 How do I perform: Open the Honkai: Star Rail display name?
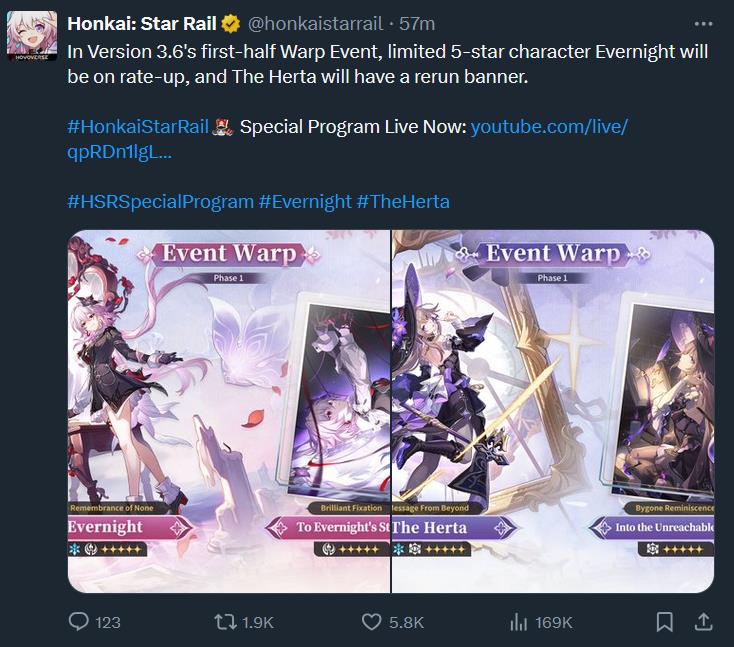coord(142,23)
